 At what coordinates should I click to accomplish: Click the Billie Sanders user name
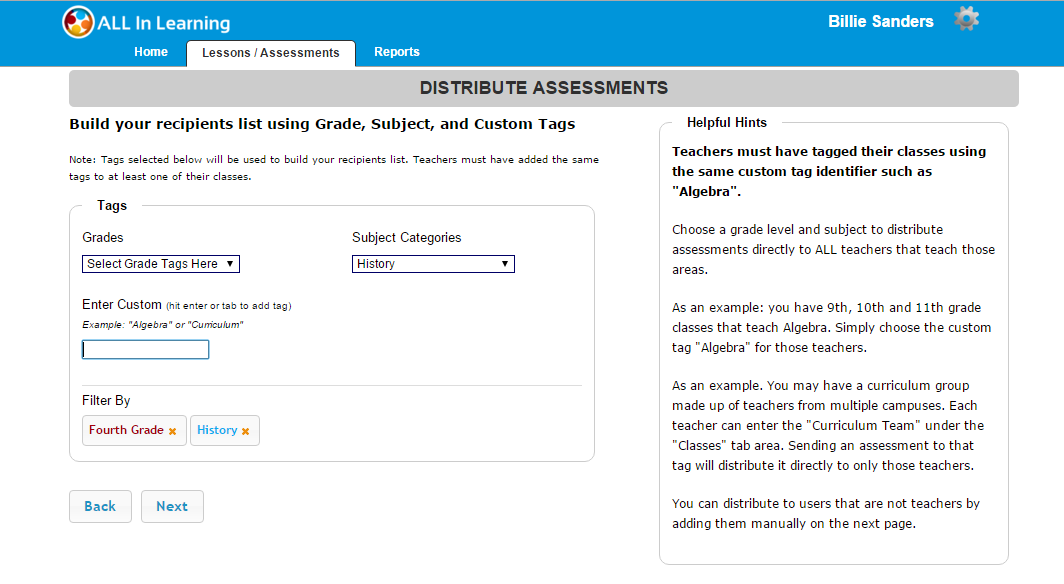pyautogui.click(x=881, y=21)
